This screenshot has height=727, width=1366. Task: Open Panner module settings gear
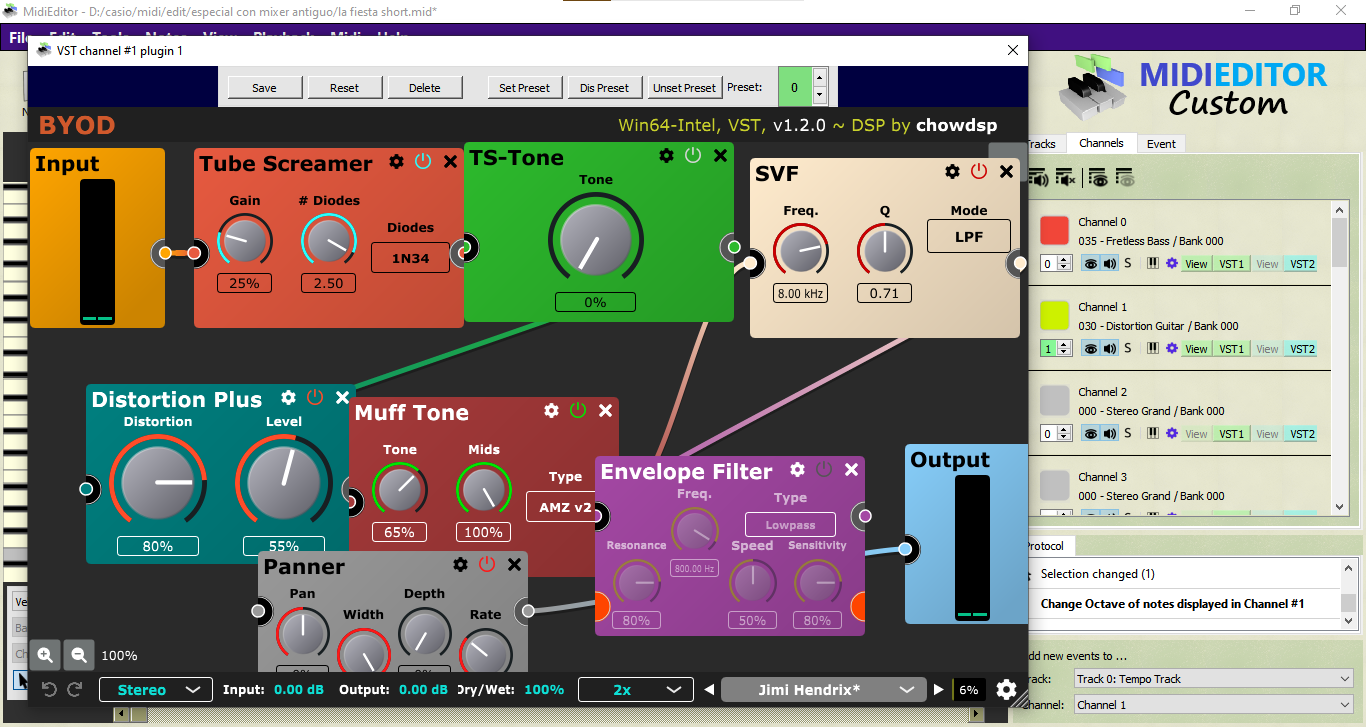[x=460, y=564]
